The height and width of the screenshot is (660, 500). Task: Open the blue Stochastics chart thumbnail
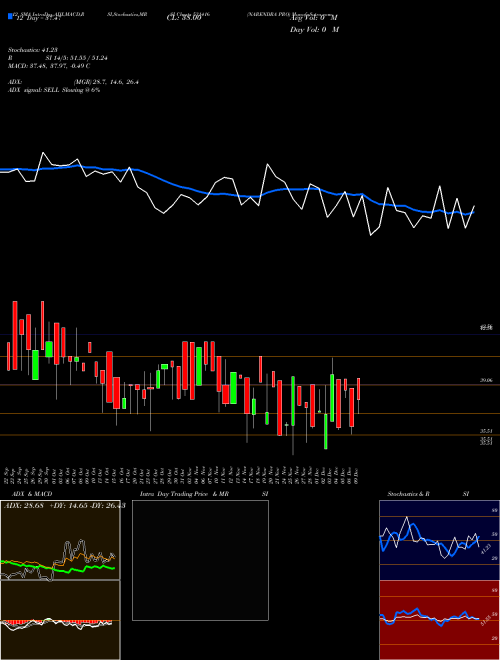click(x=439, y=540)
